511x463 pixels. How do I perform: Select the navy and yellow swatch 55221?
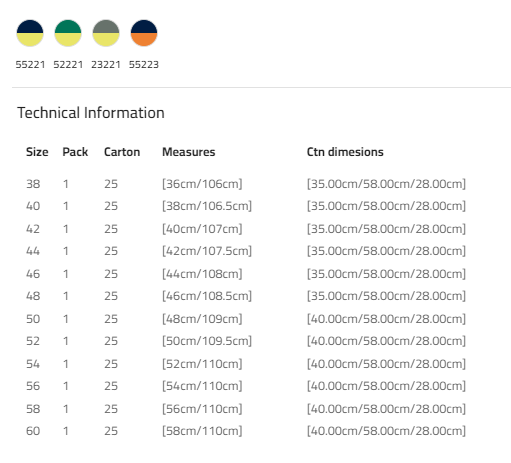(30, 33)
